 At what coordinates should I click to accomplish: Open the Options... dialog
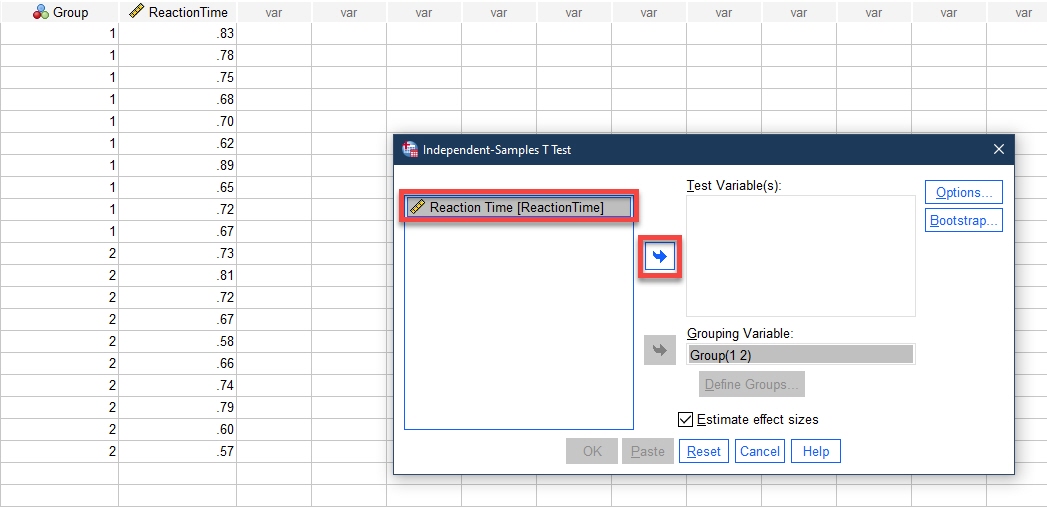[x=964, y=192]
